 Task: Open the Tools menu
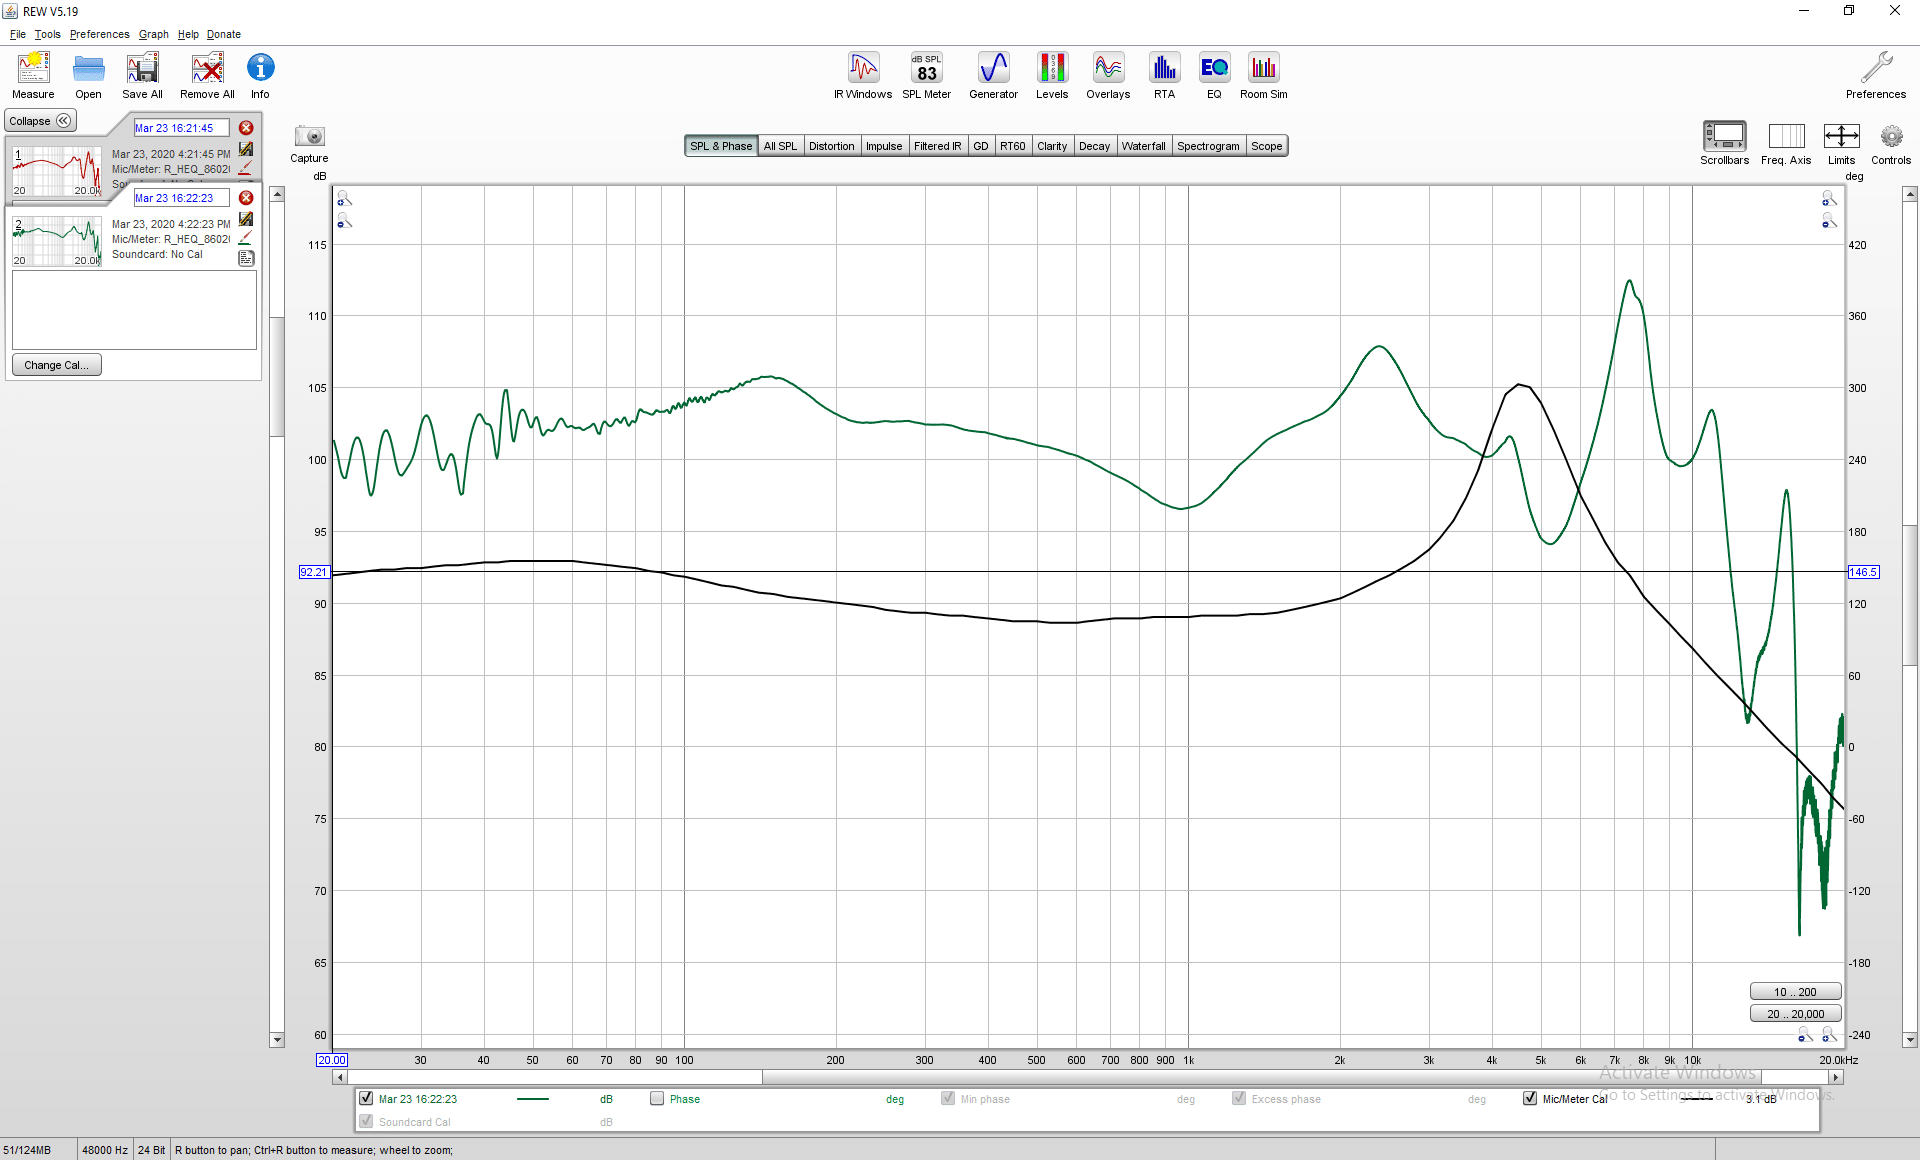pyautogui.click(x=48, y=34)
